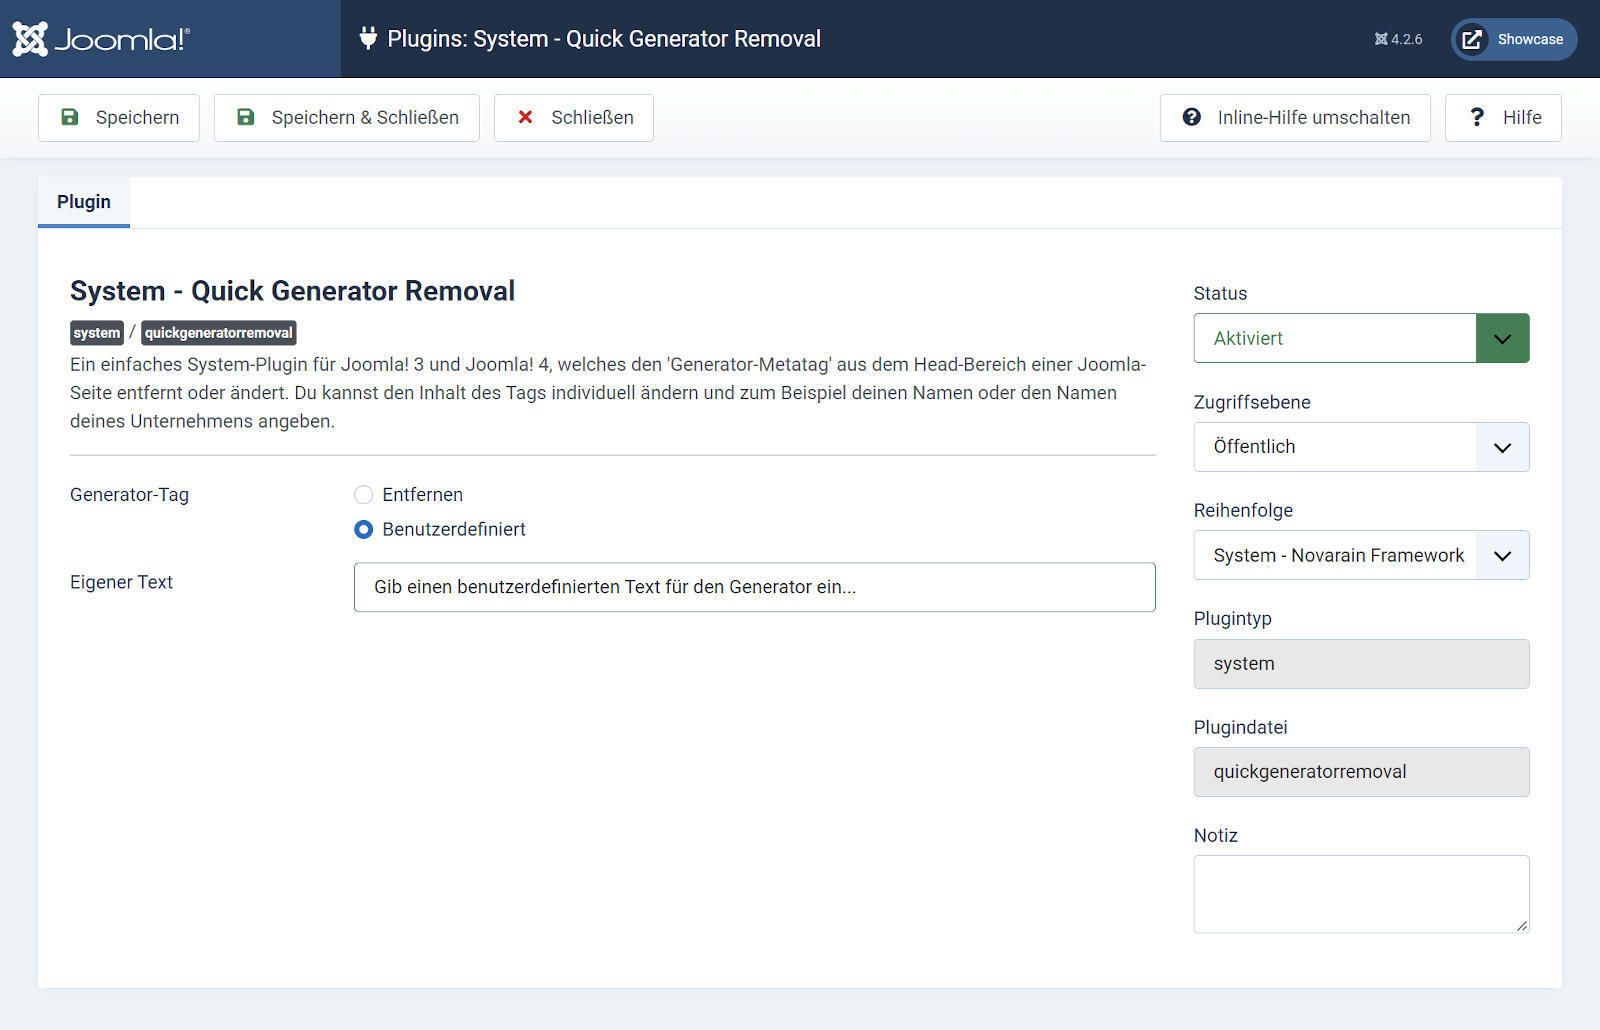Click the Showcase external link icon
The height and width of the screenshot is (1030, 1600).
[1471, 40]
